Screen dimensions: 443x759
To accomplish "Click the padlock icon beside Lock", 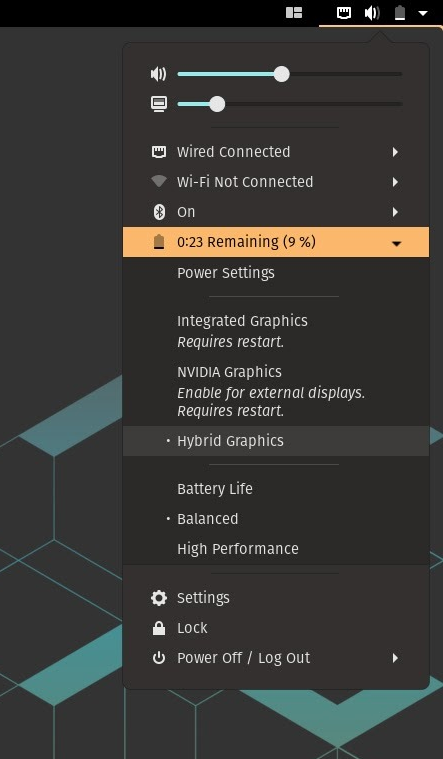I will tap(159, 628).
